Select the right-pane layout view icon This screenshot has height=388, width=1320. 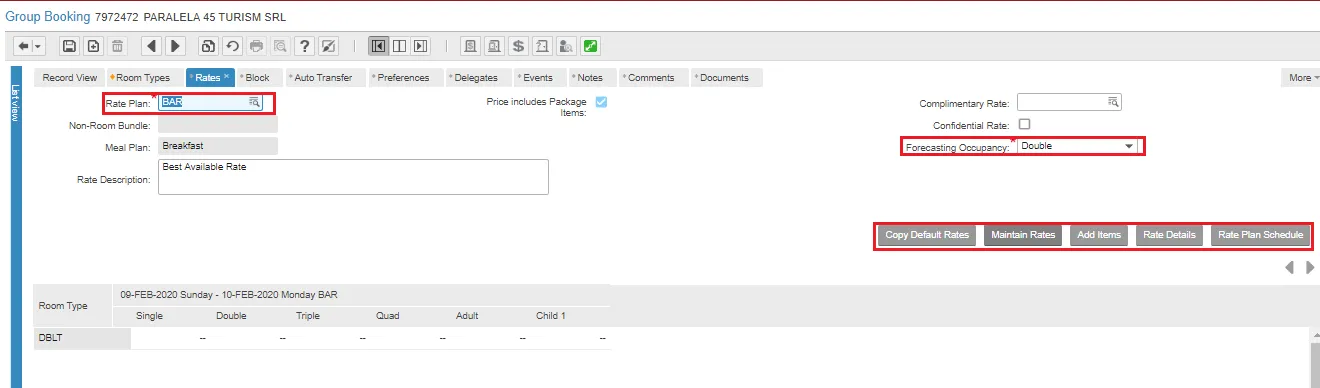(421, 46)
